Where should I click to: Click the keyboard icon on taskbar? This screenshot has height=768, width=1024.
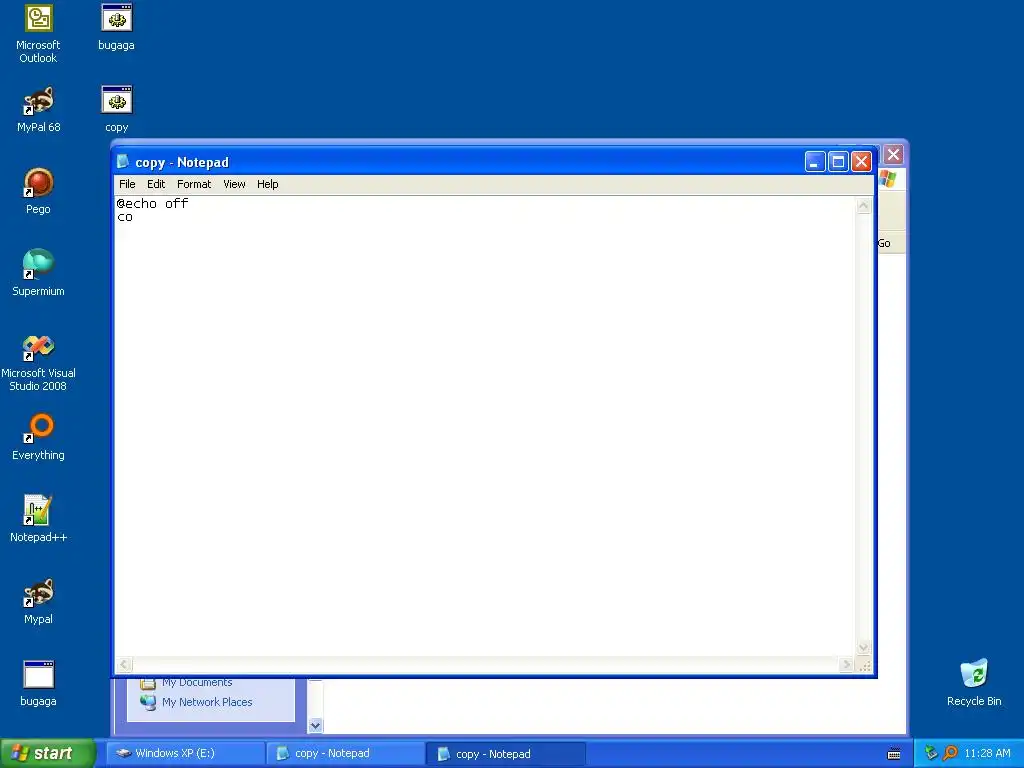(894, 754)
